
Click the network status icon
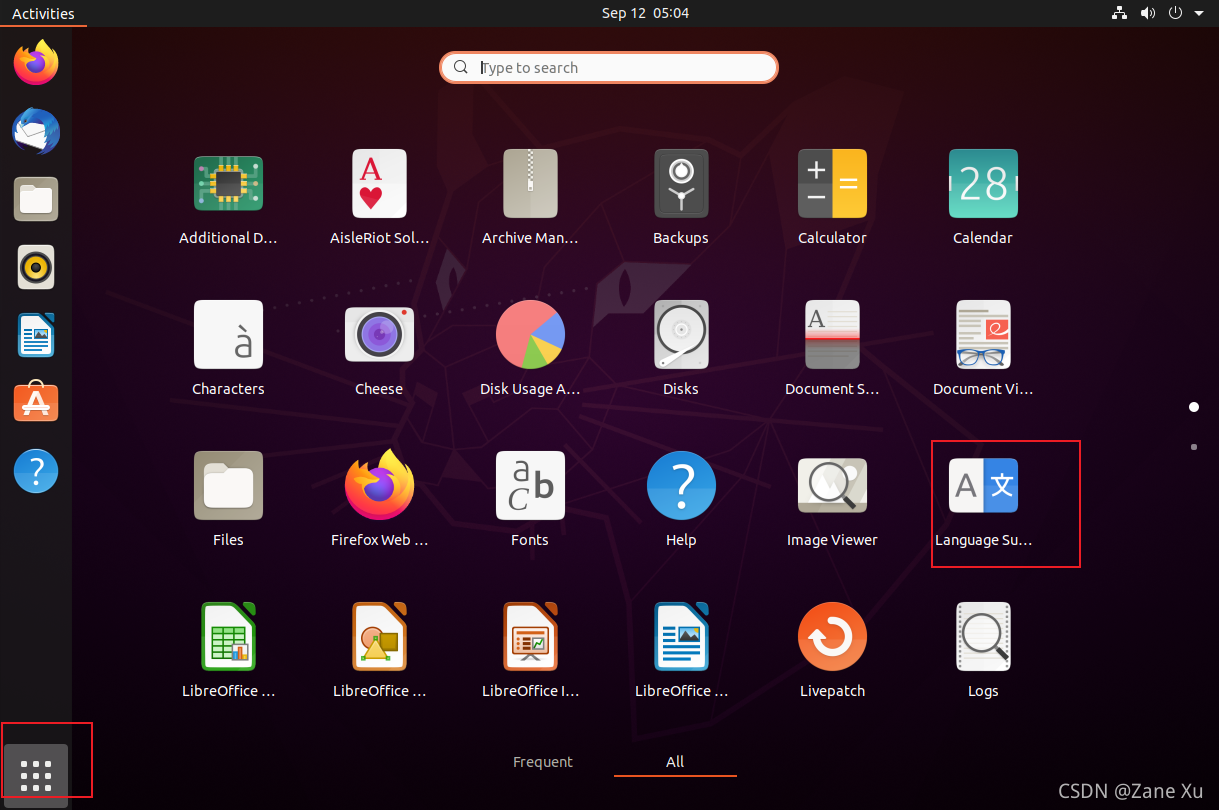tap(1120, 13)
